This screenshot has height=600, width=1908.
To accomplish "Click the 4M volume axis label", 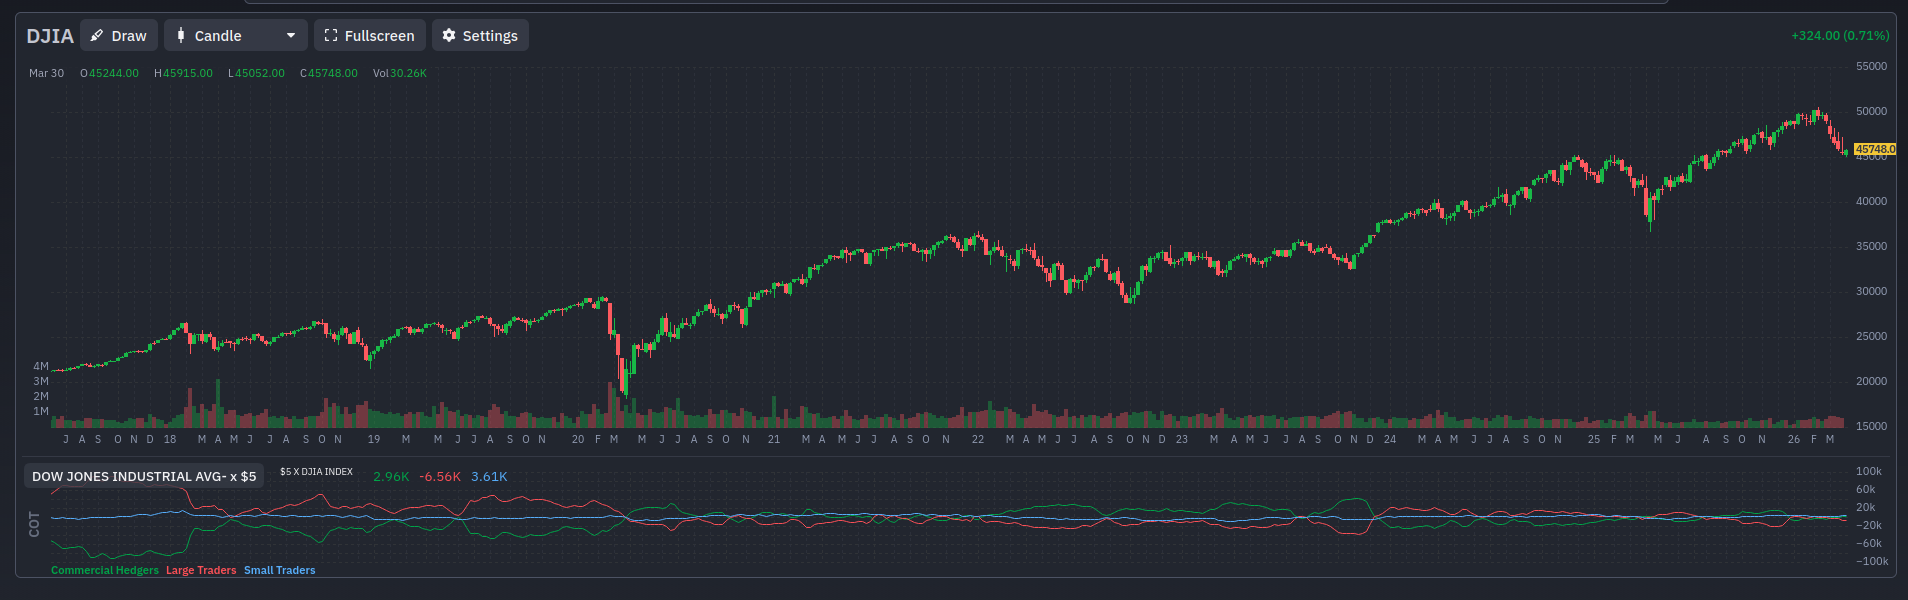I will tap(41, 366).
